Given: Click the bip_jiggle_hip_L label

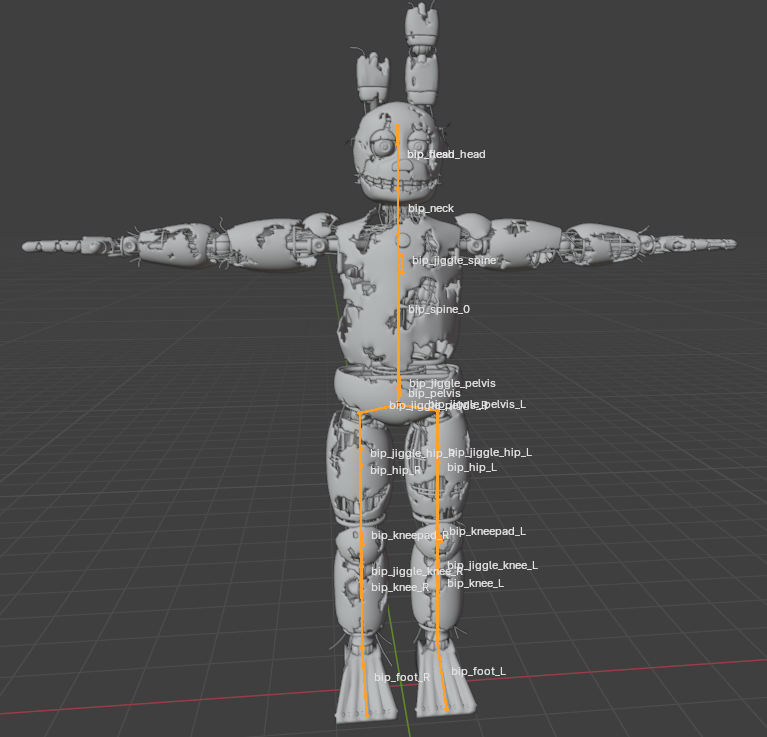Looking at the screenshot, I should point(491,452).
